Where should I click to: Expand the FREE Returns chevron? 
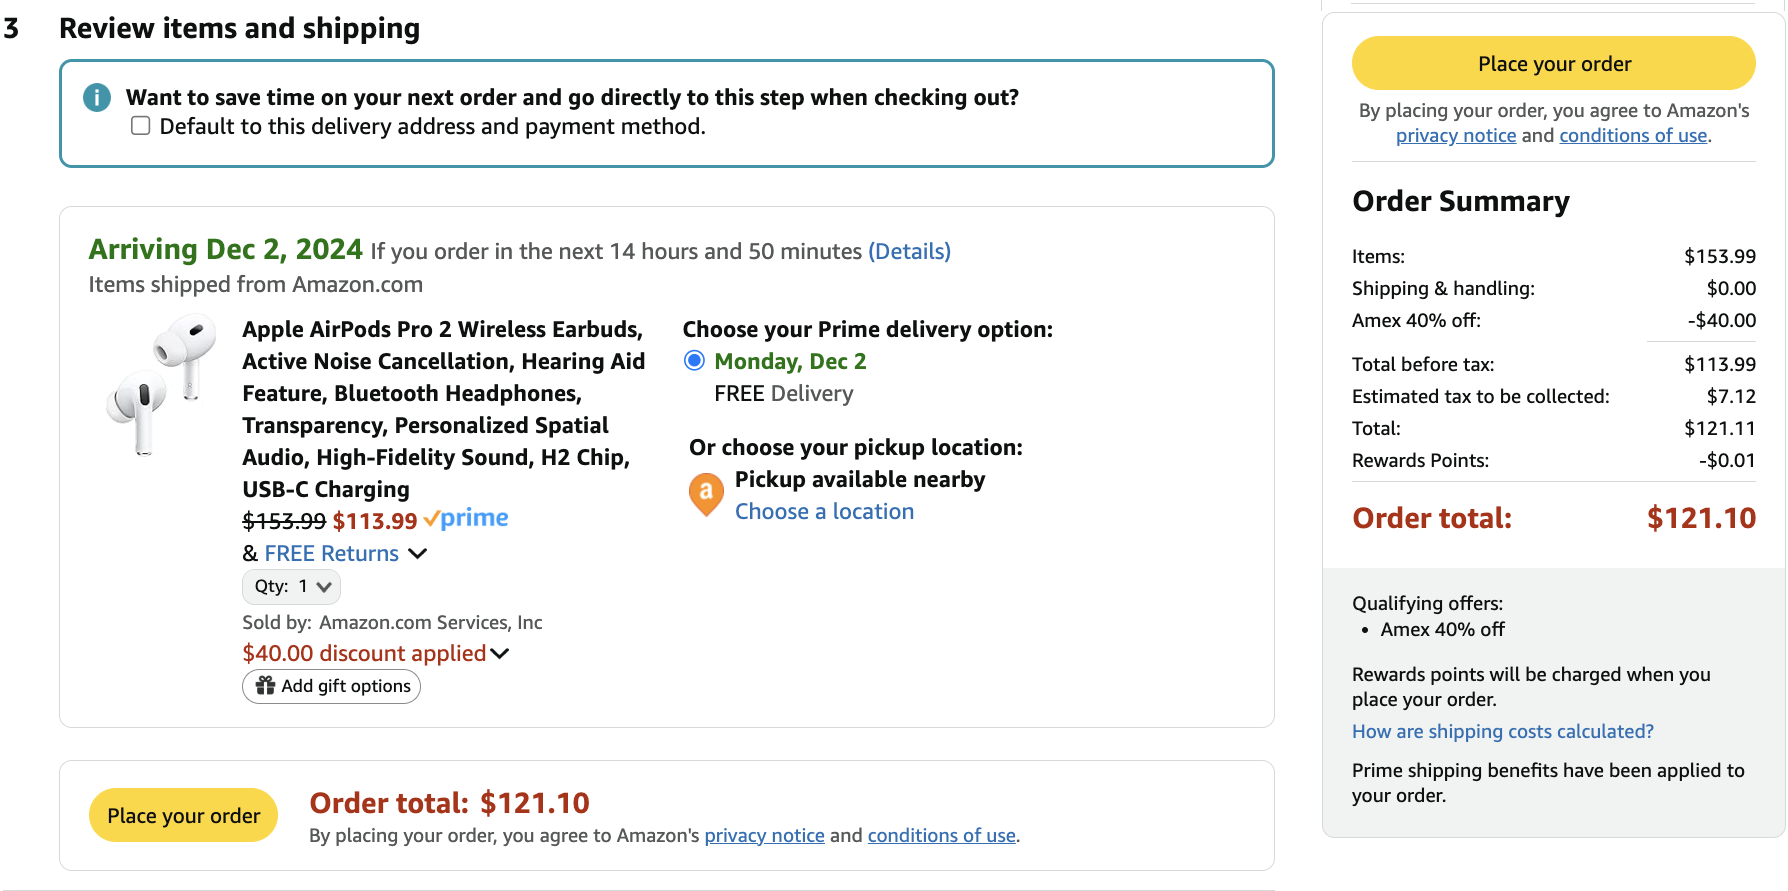click(418, 554)
